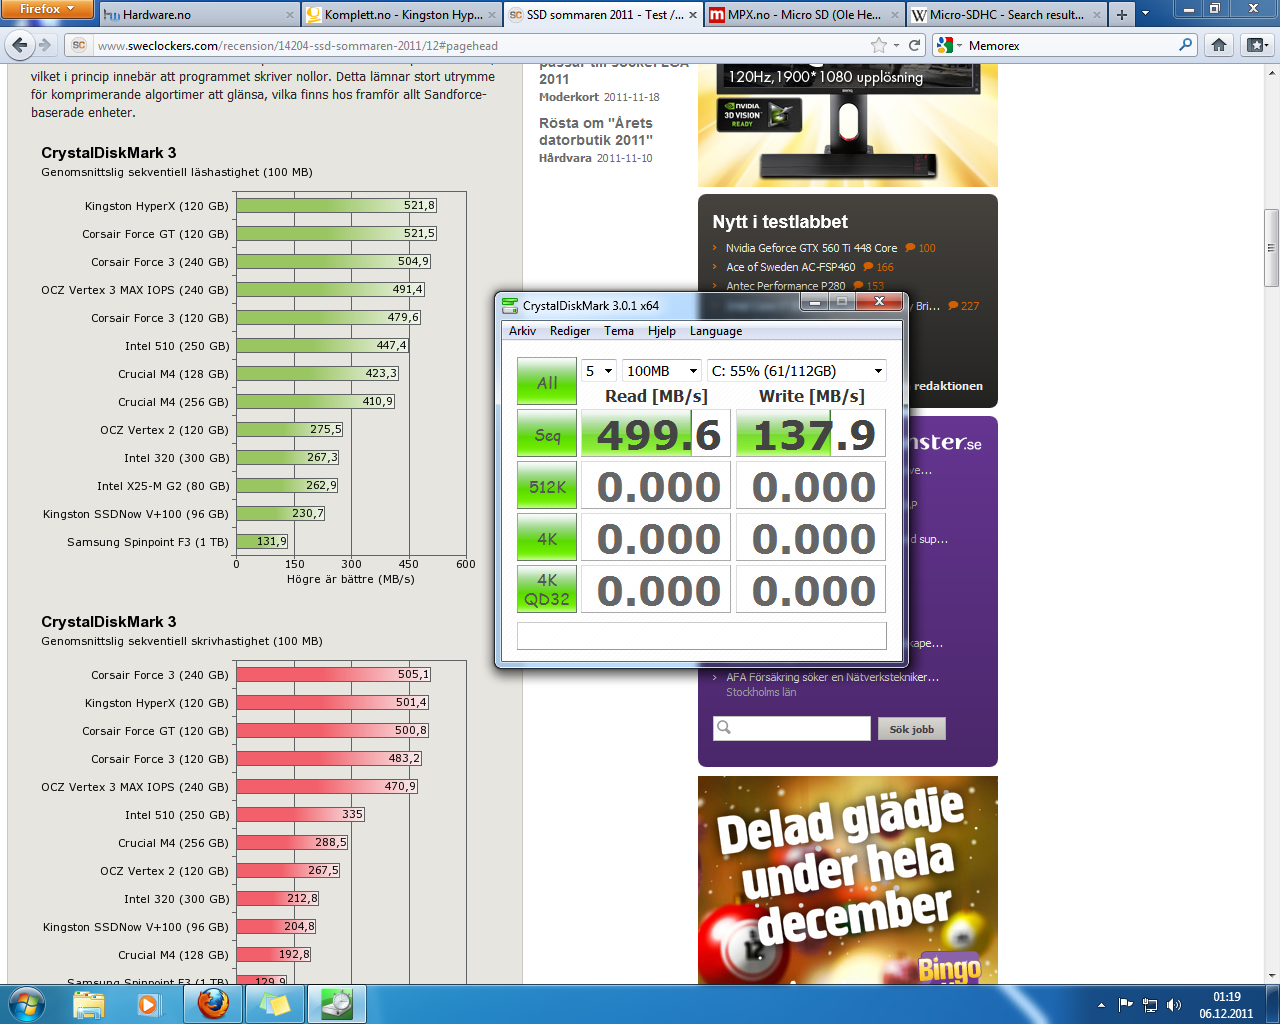Screen dimensions: 1280x1024
Task: Open Antec Performance P280 link
Action: [785, 286]
